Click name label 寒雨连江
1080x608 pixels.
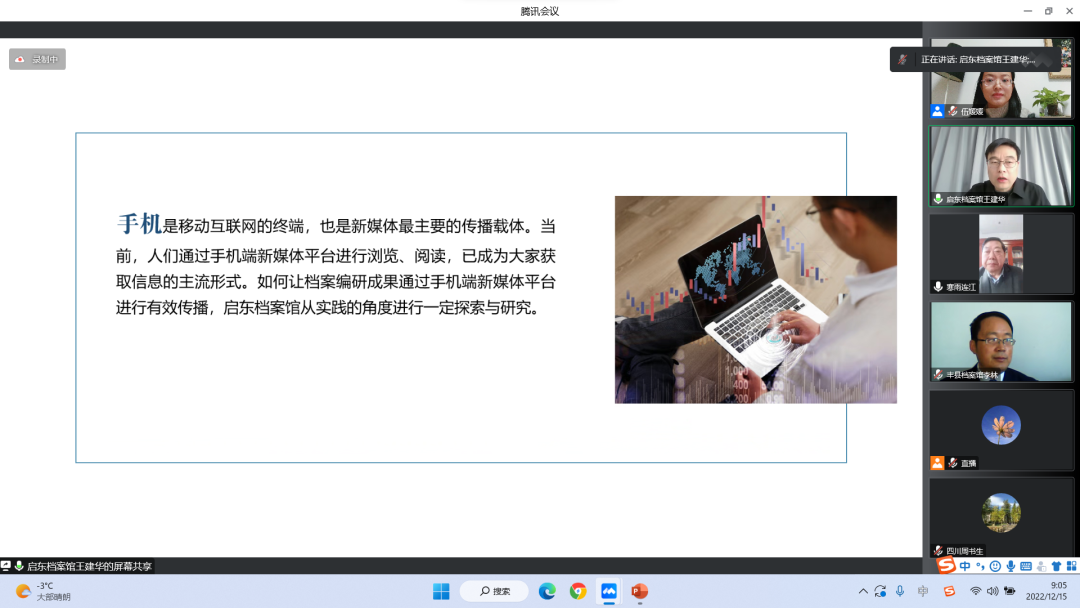click(961, 287)
